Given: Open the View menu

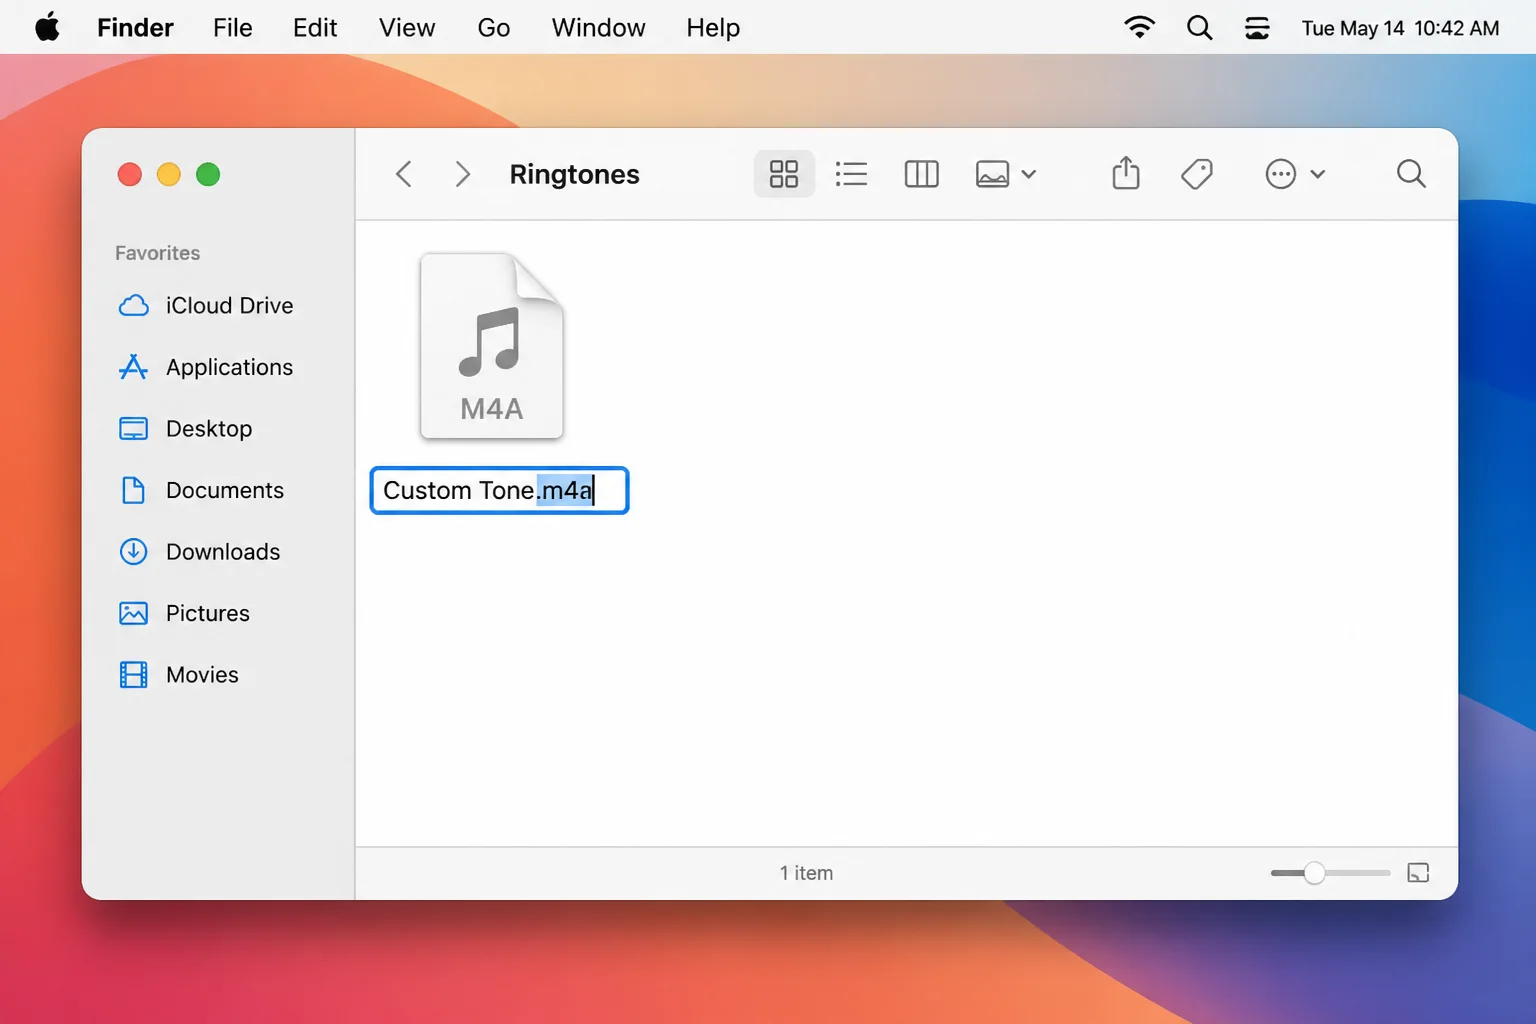Looking at the screenshot, I should 407,27.
